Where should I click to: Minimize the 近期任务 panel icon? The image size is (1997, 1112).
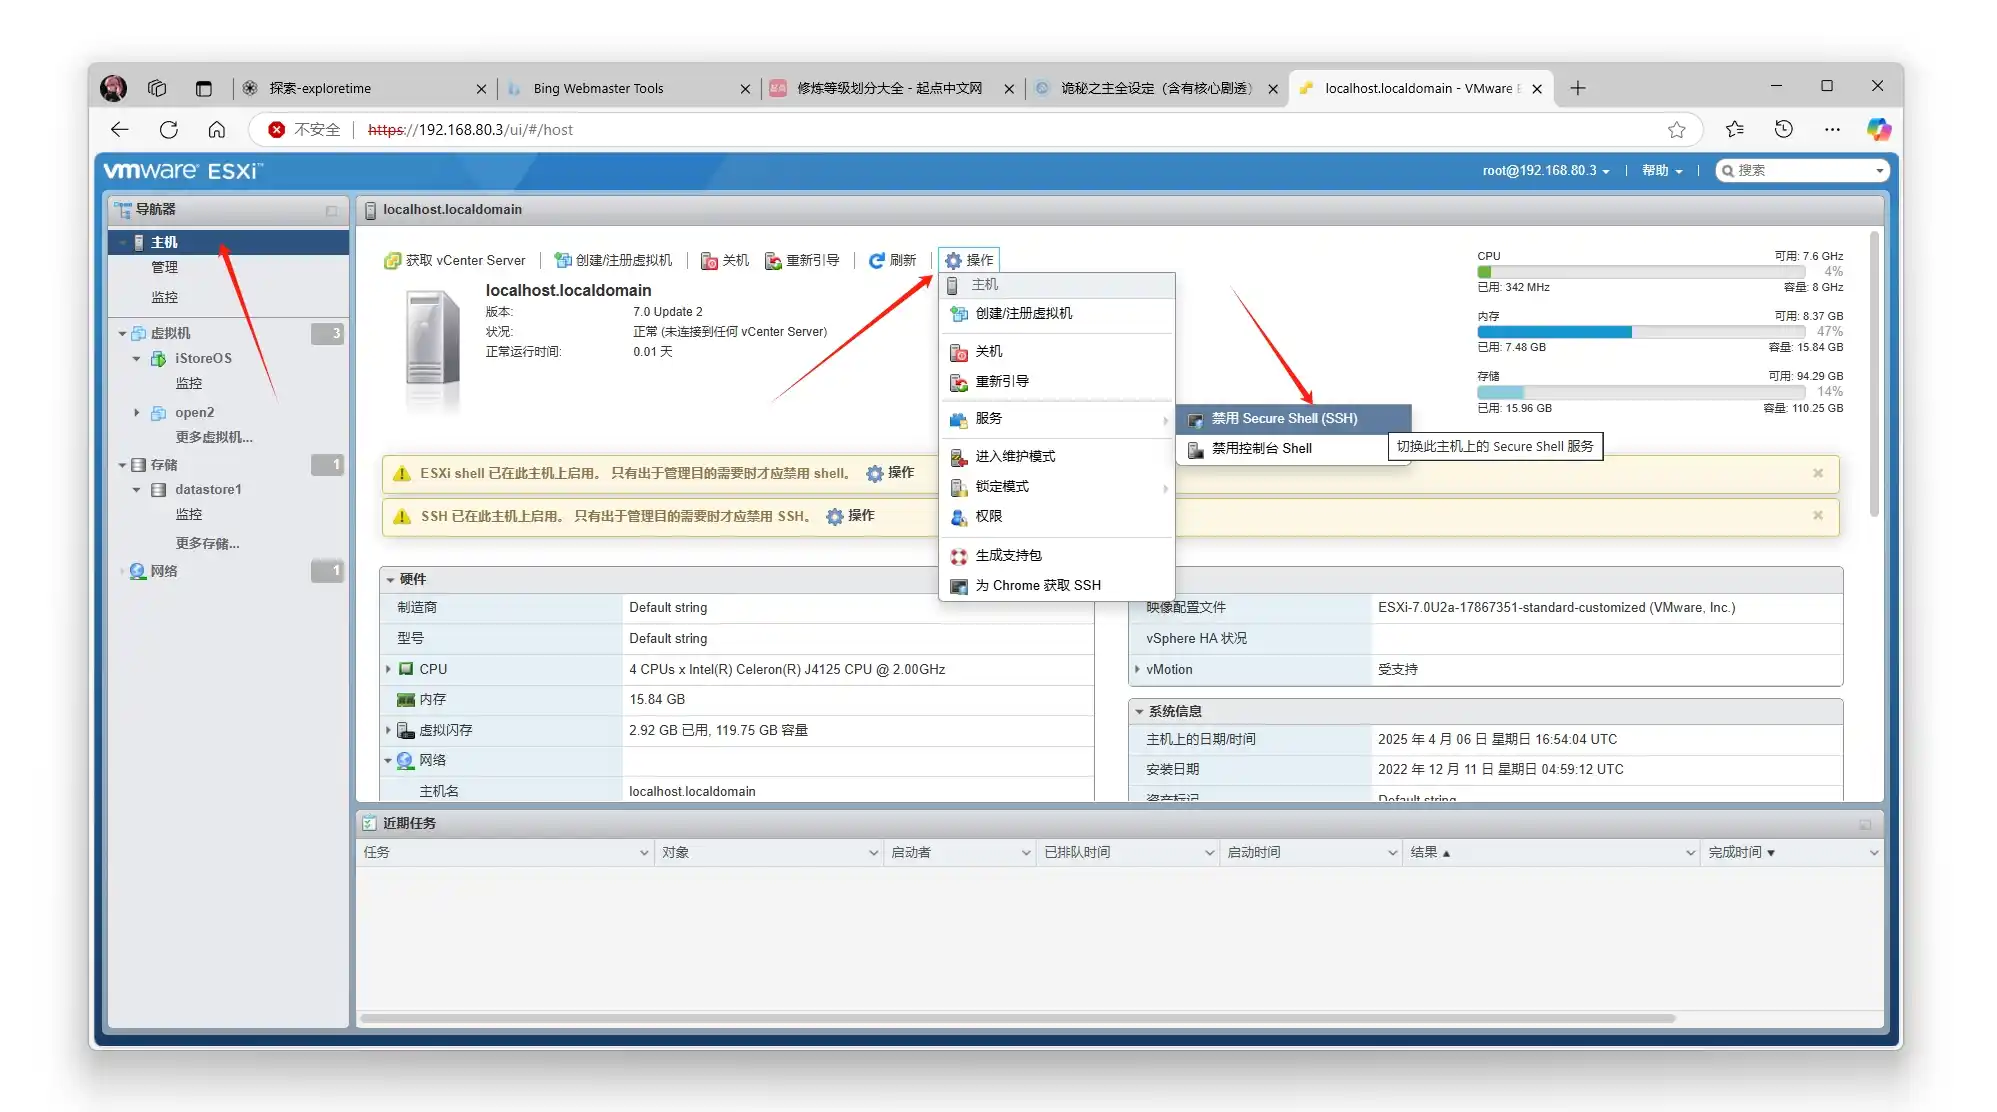(x=1865, y=824)
